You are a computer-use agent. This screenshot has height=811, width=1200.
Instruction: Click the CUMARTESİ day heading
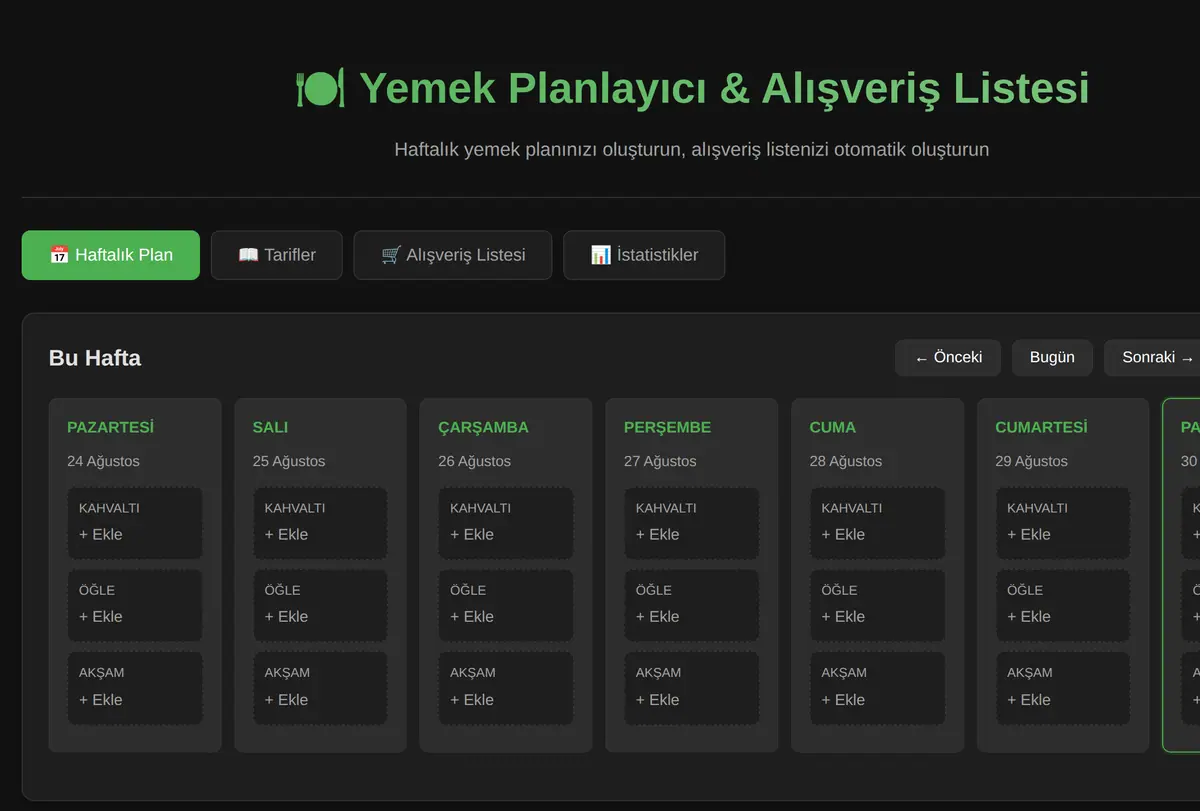coord(1041,427)
